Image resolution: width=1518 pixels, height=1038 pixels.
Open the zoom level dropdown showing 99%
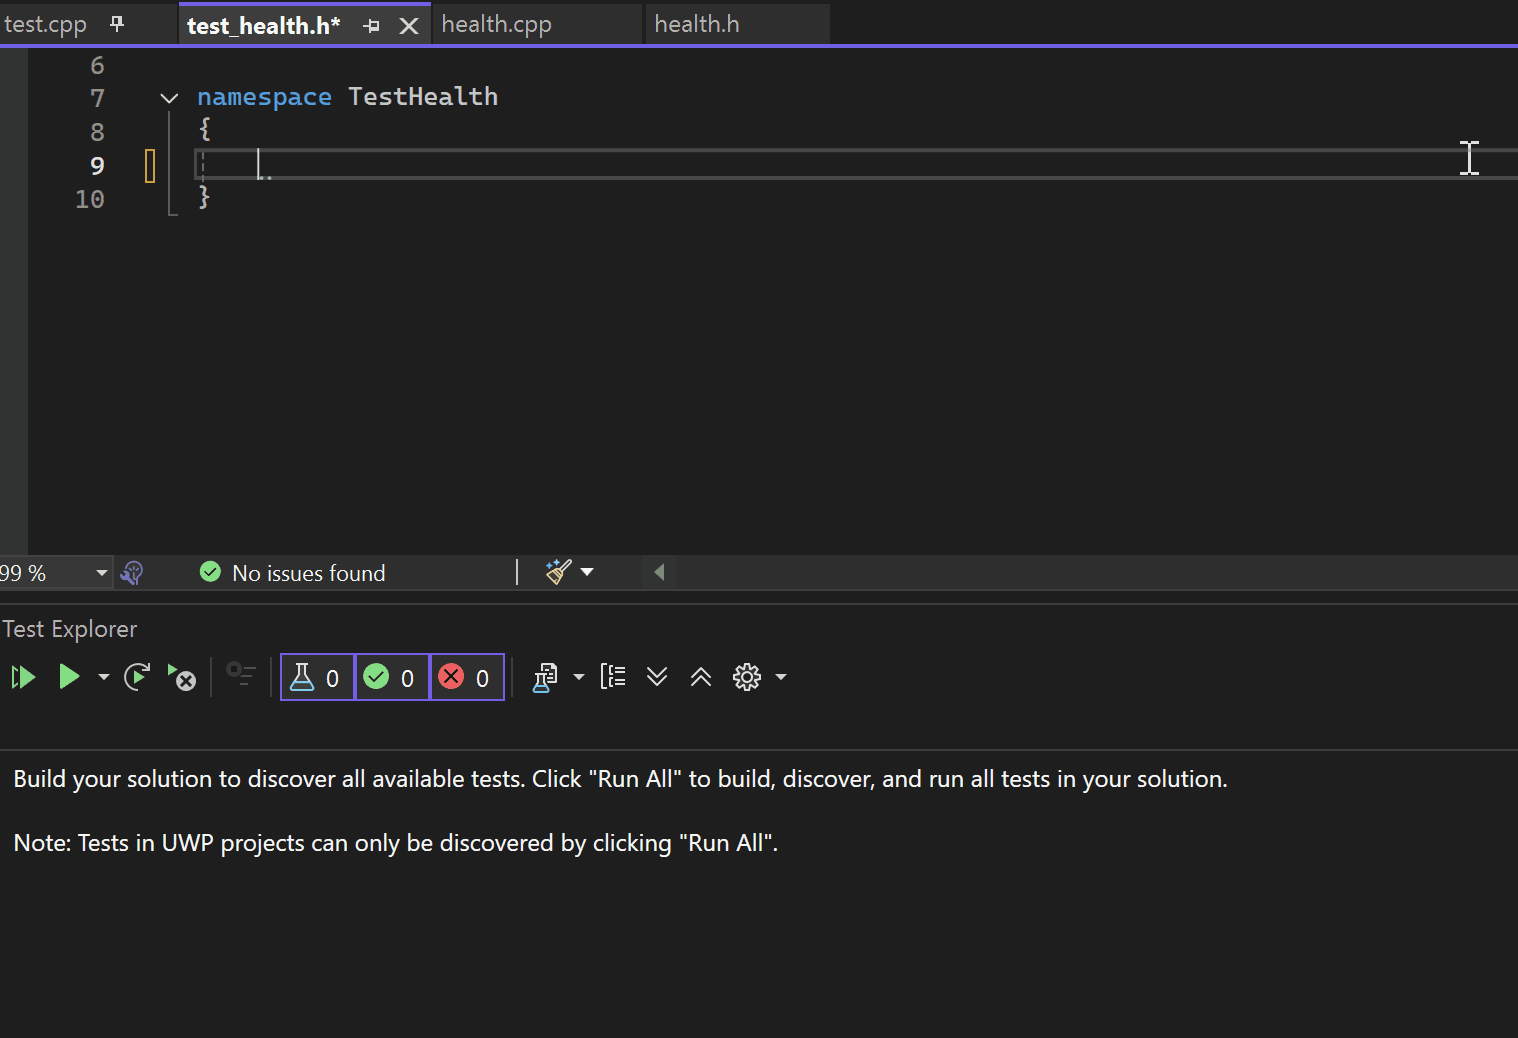coord(100,572)
